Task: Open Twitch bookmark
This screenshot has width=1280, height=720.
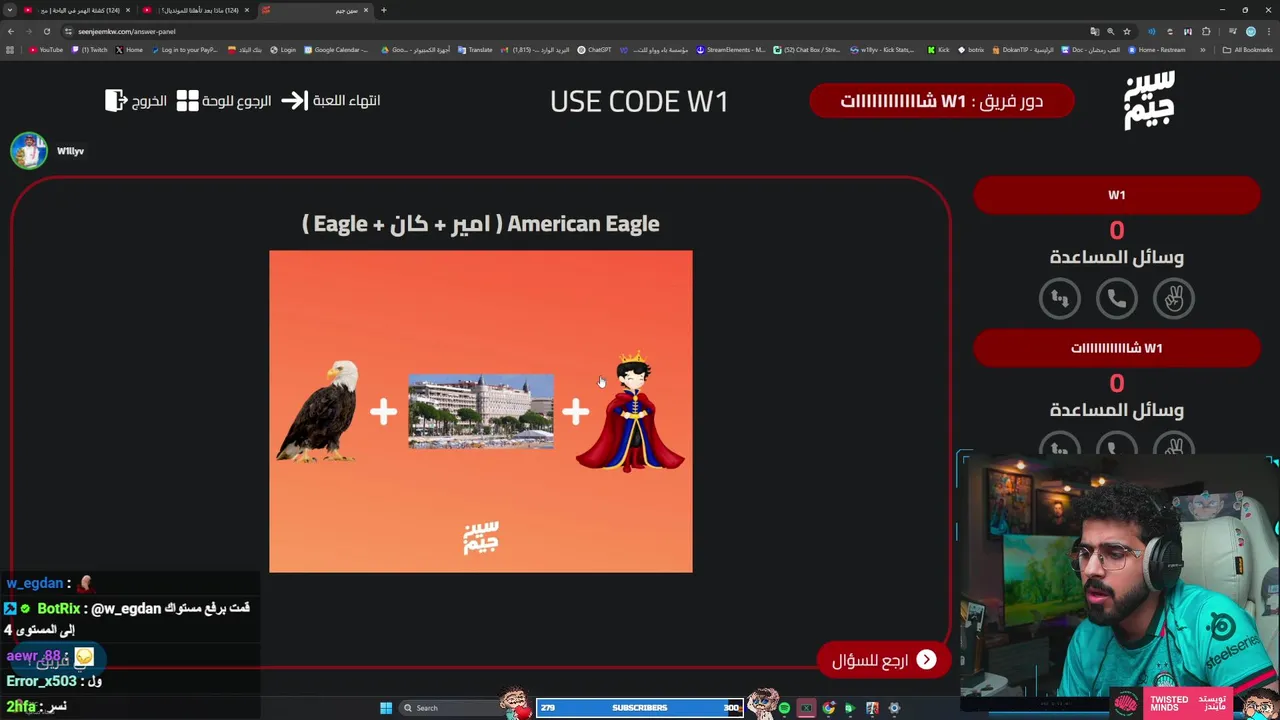Action: click(x=90, y=49)
